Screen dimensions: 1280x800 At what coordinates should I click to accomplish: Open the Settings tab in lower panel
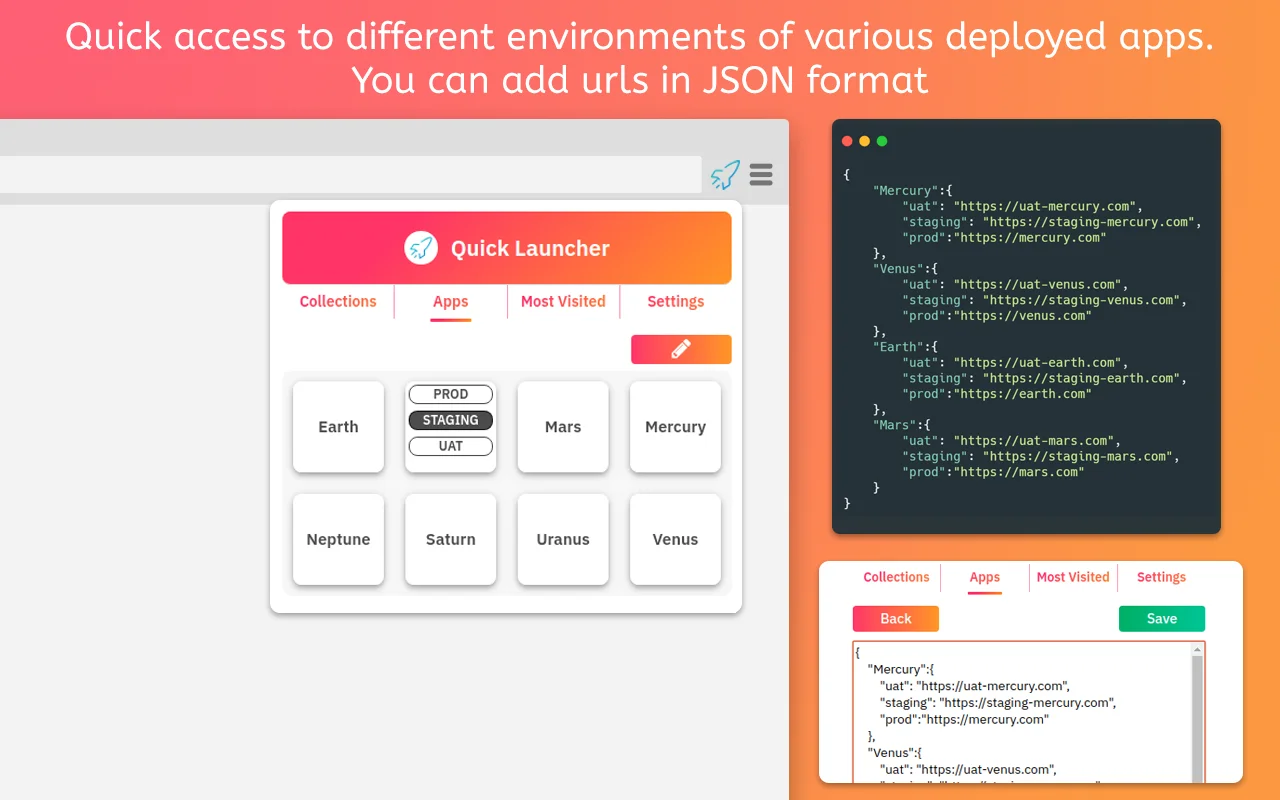pos(1161,577)
